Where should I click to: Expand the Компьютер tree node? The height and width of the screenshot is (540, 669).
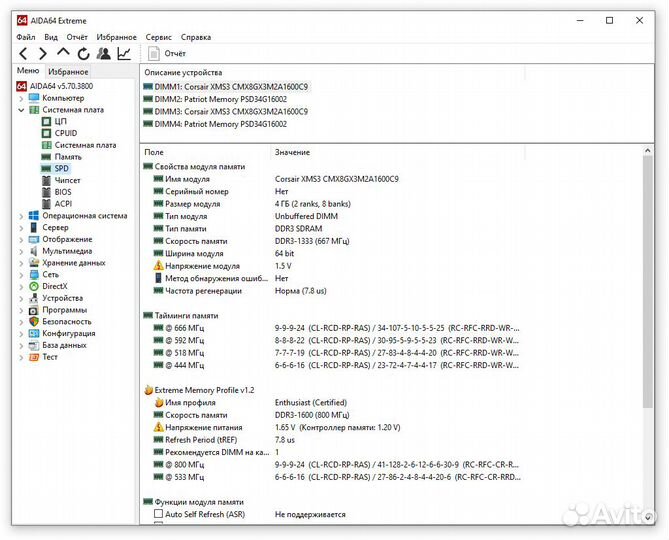[x=21, y=98]
